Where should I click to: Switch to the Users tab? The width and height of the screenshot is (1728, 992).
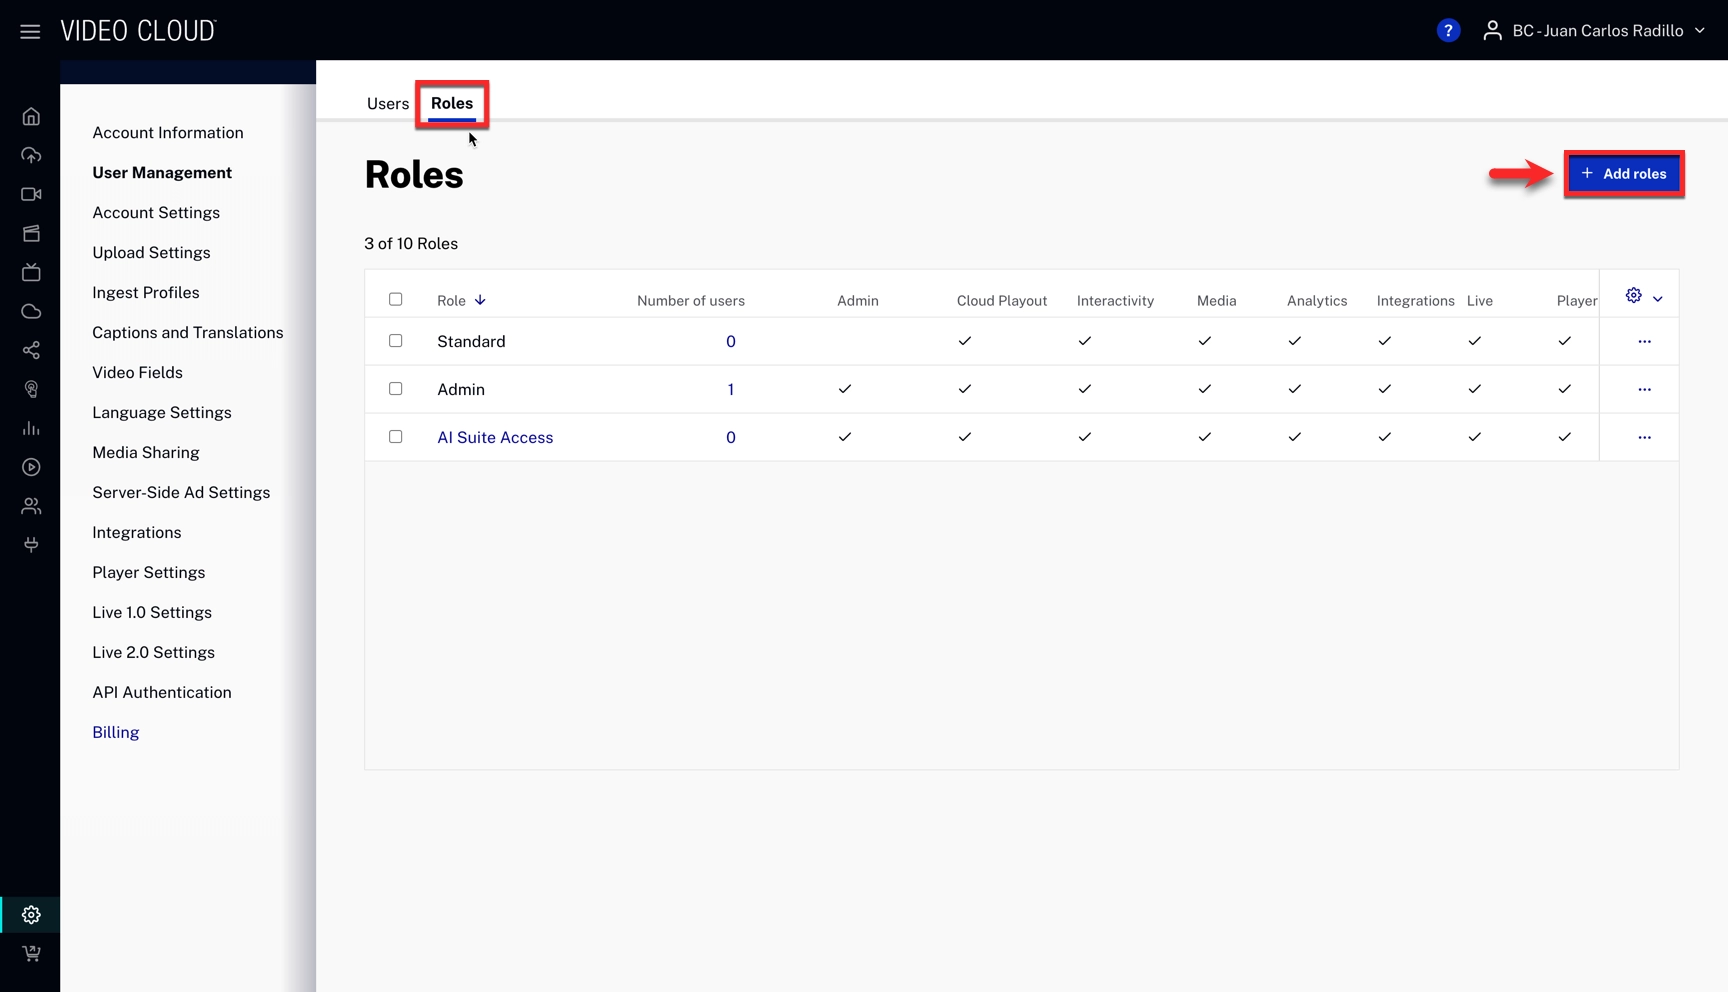(387, 104)
